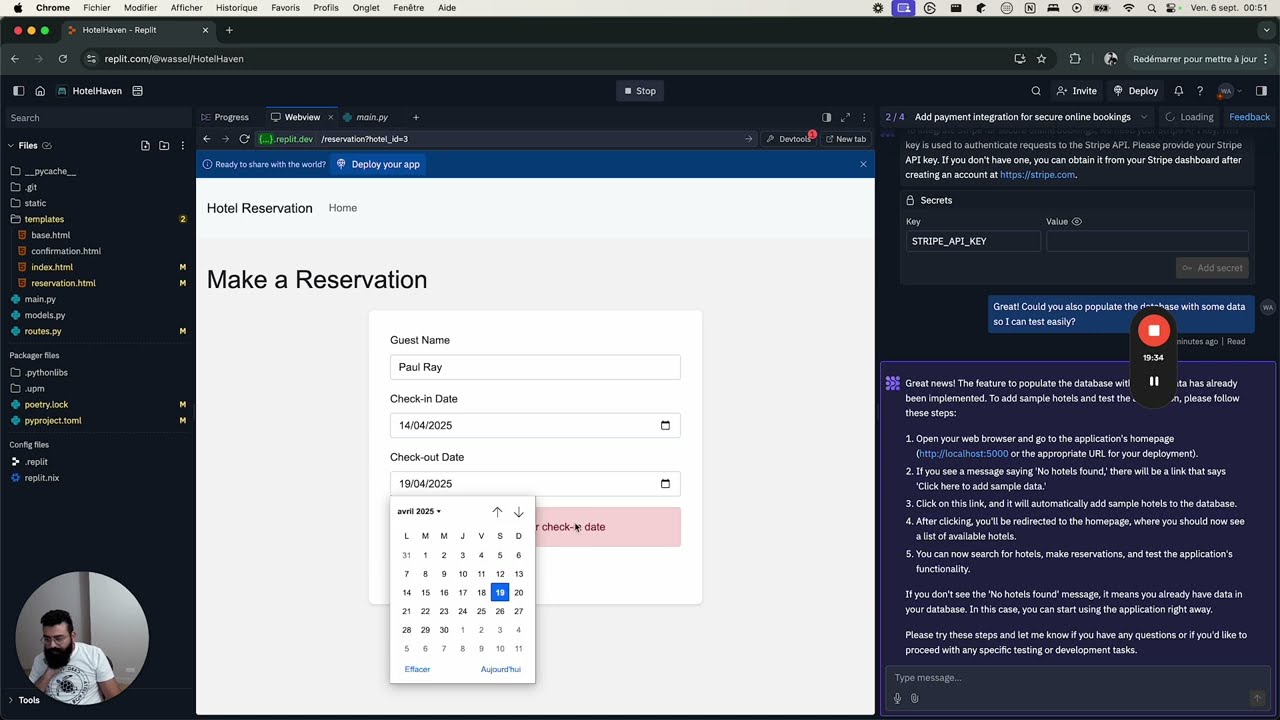Screen dimensions: 1280x720
Task: Invite collaborators to the repl
Action: tap(1077, 91)
